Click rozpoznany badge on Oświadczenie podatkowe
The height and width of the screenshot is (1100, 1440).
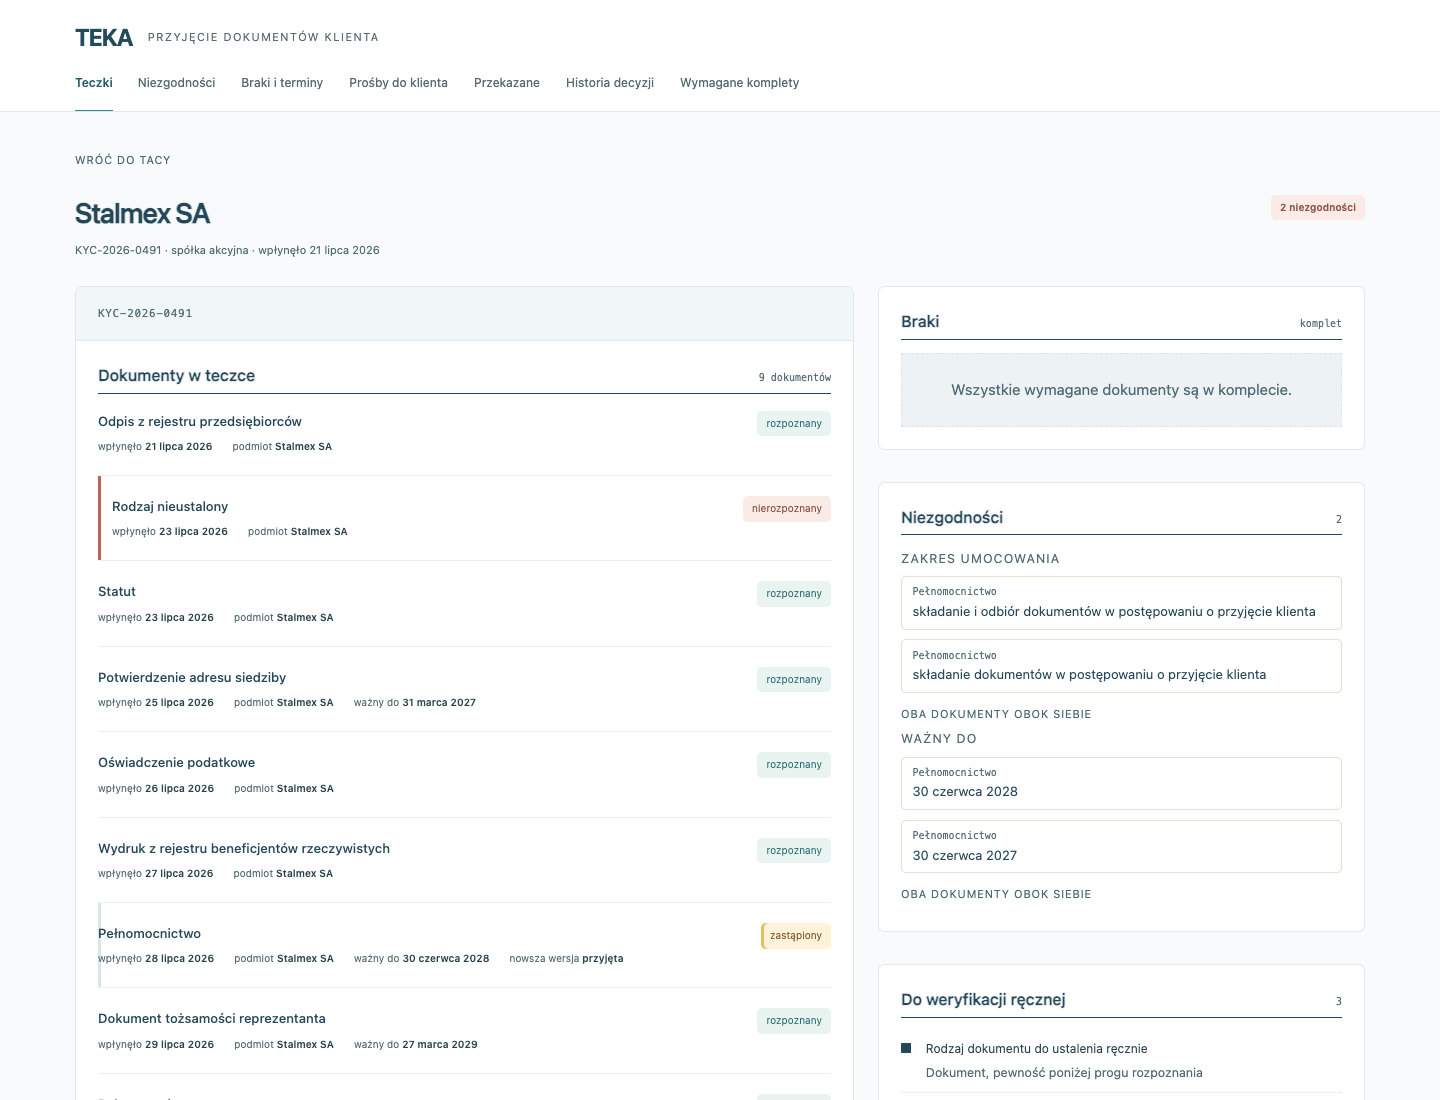[x=794, y=765]
